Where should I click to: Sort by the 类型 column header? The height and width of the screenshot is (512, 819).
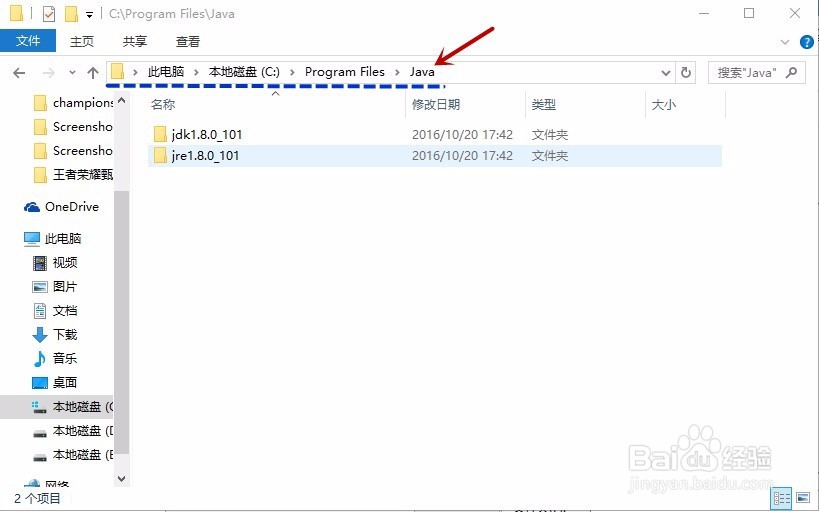[544, 104]
